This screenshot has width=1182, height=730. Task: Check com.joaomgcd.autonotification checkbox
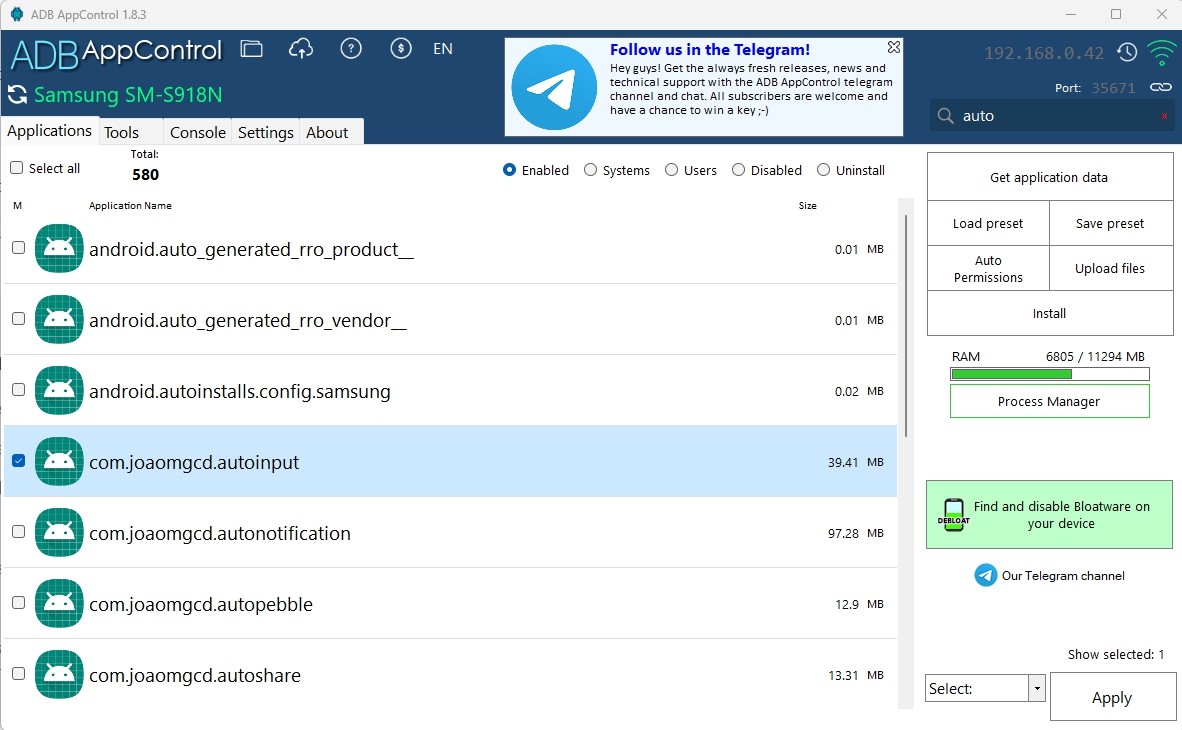coord(19,532)
